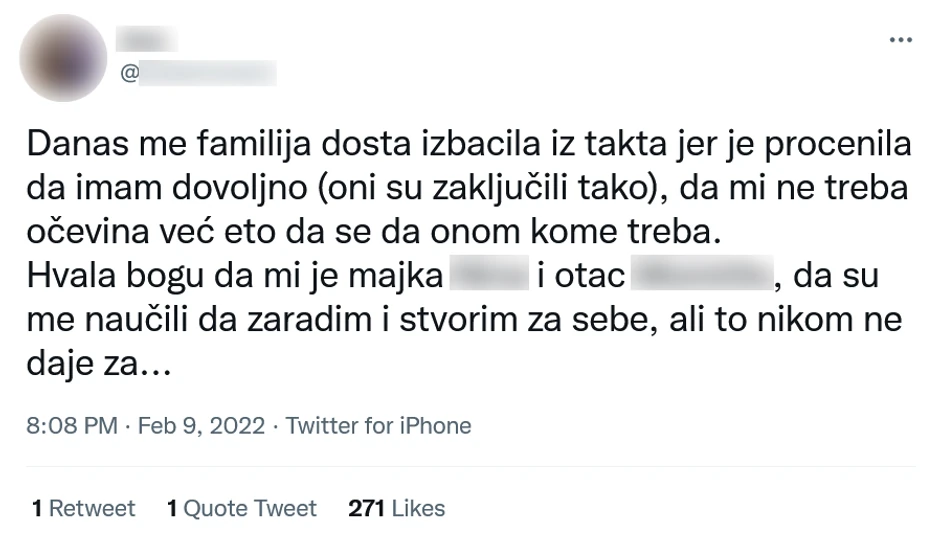The height and width of the screenshot is (543, 940).
Task: Click the blurred profile avatar
Action: click(62, 57)
